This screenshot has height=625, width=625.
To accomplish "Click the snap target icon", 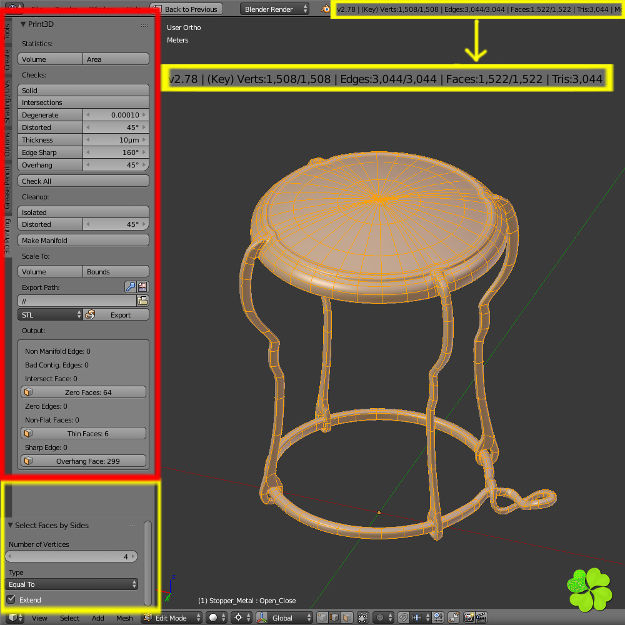I will 437,617.
